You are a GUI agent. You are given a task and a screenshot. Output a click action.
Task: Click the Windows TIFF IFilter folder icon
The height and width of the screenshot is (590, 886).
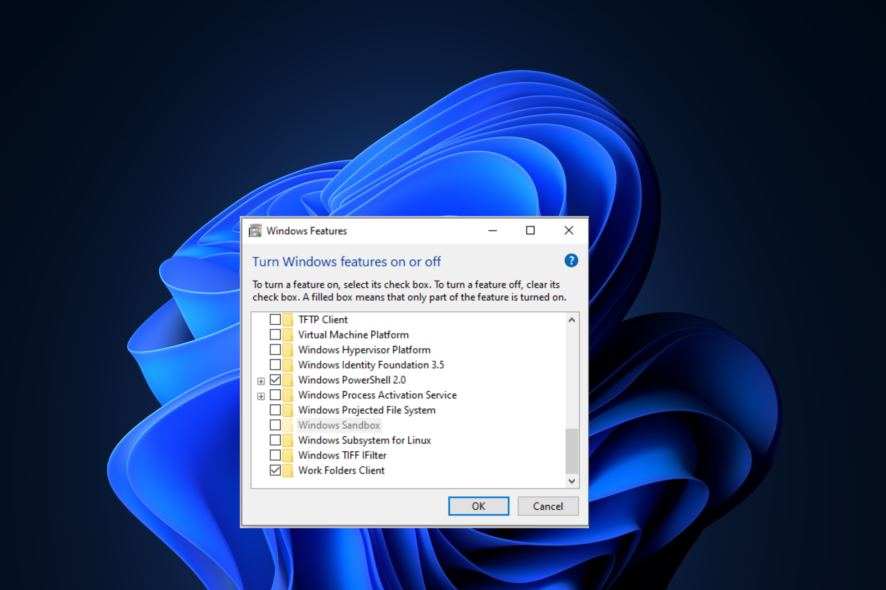288,455
